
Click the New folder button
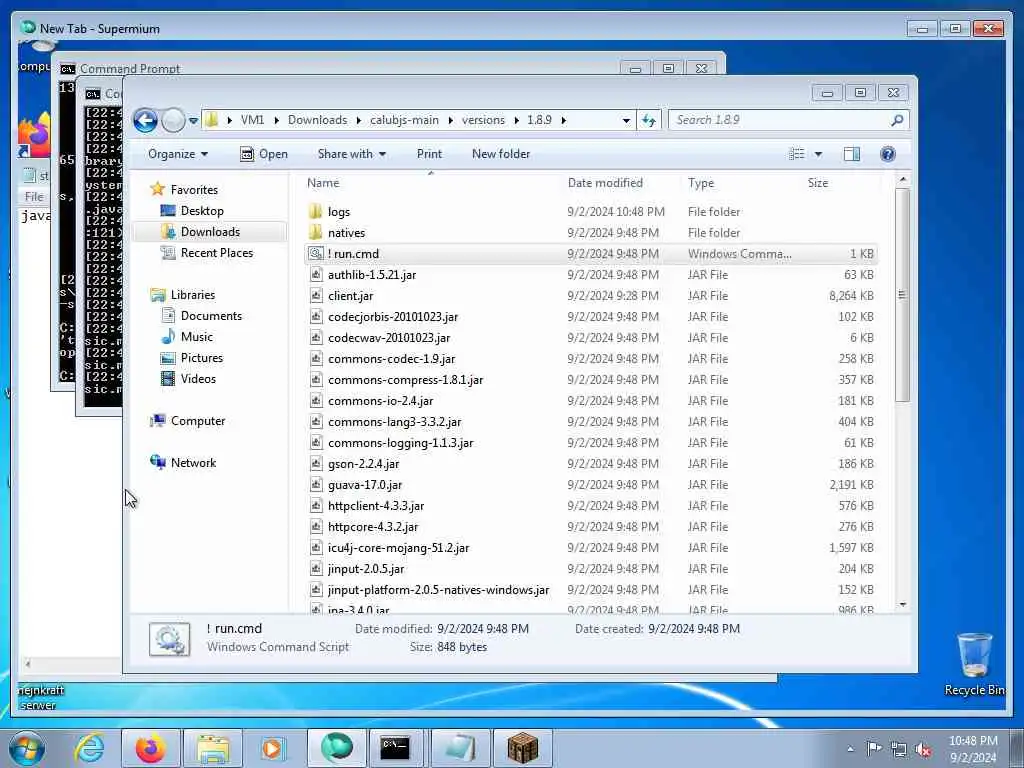tap(501, 154)
